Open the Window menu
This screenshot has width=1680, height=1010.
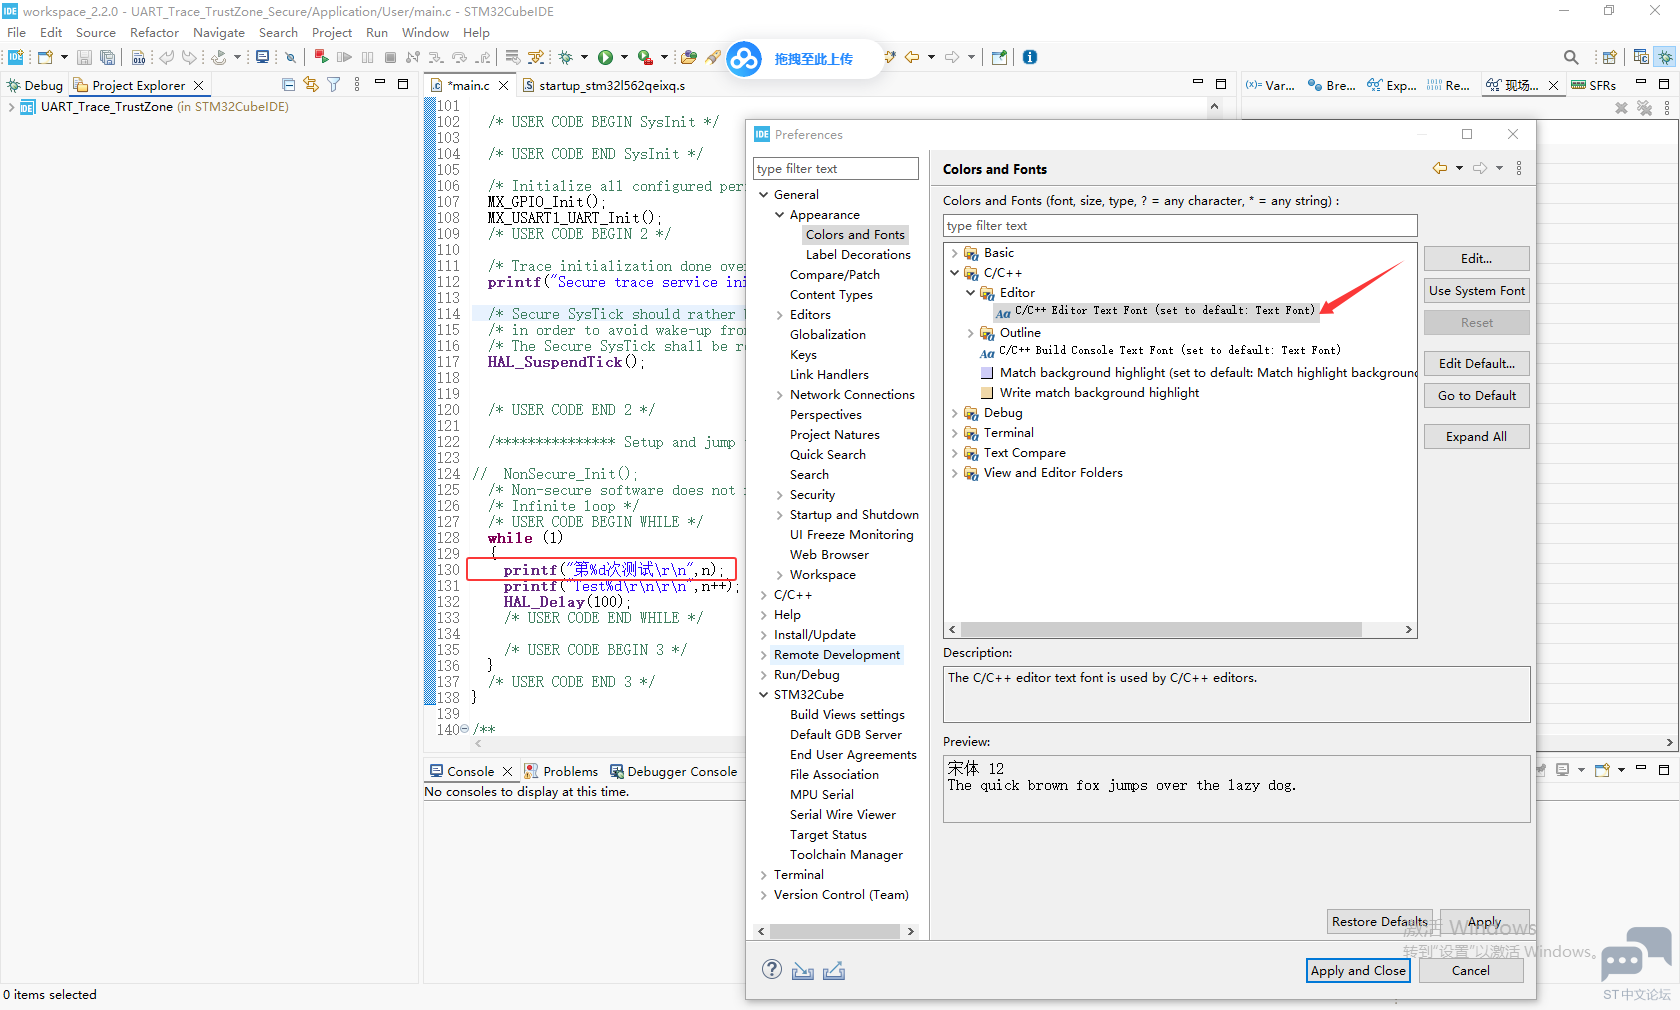[x=425, y=32]
